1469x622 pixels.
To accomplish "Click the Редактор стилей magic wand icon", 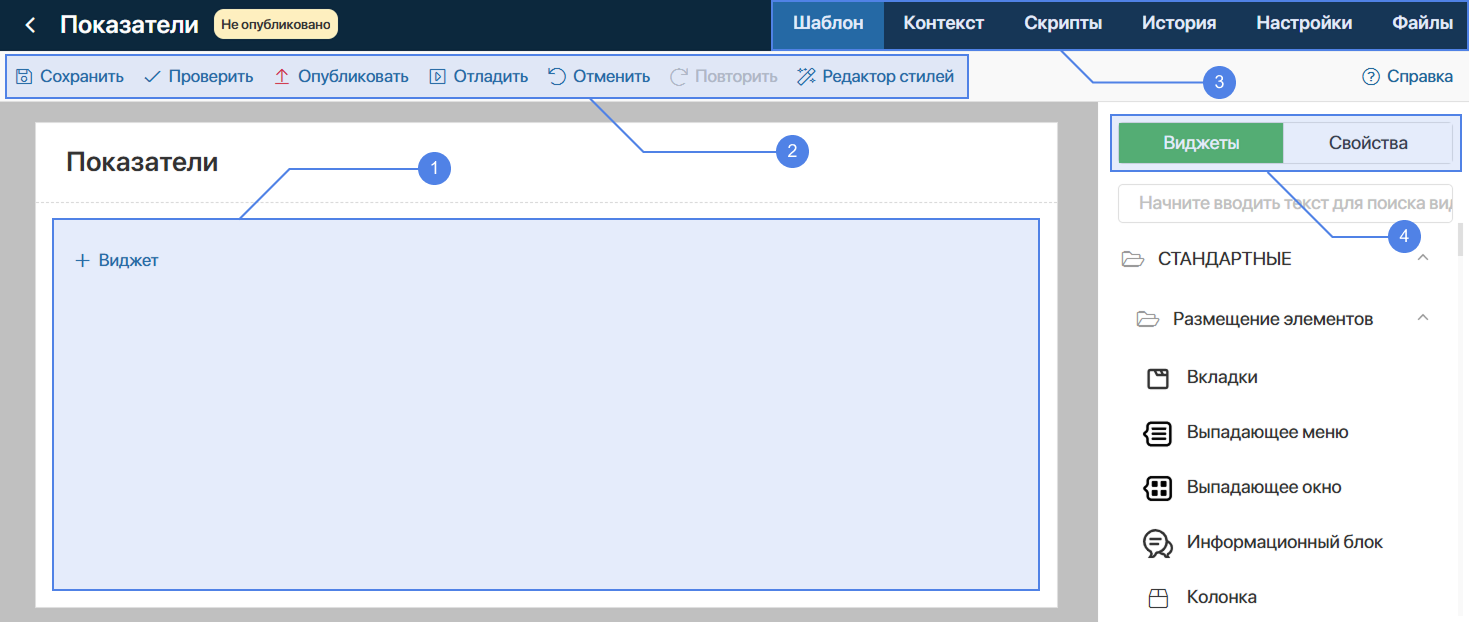I will coord(806,76).
